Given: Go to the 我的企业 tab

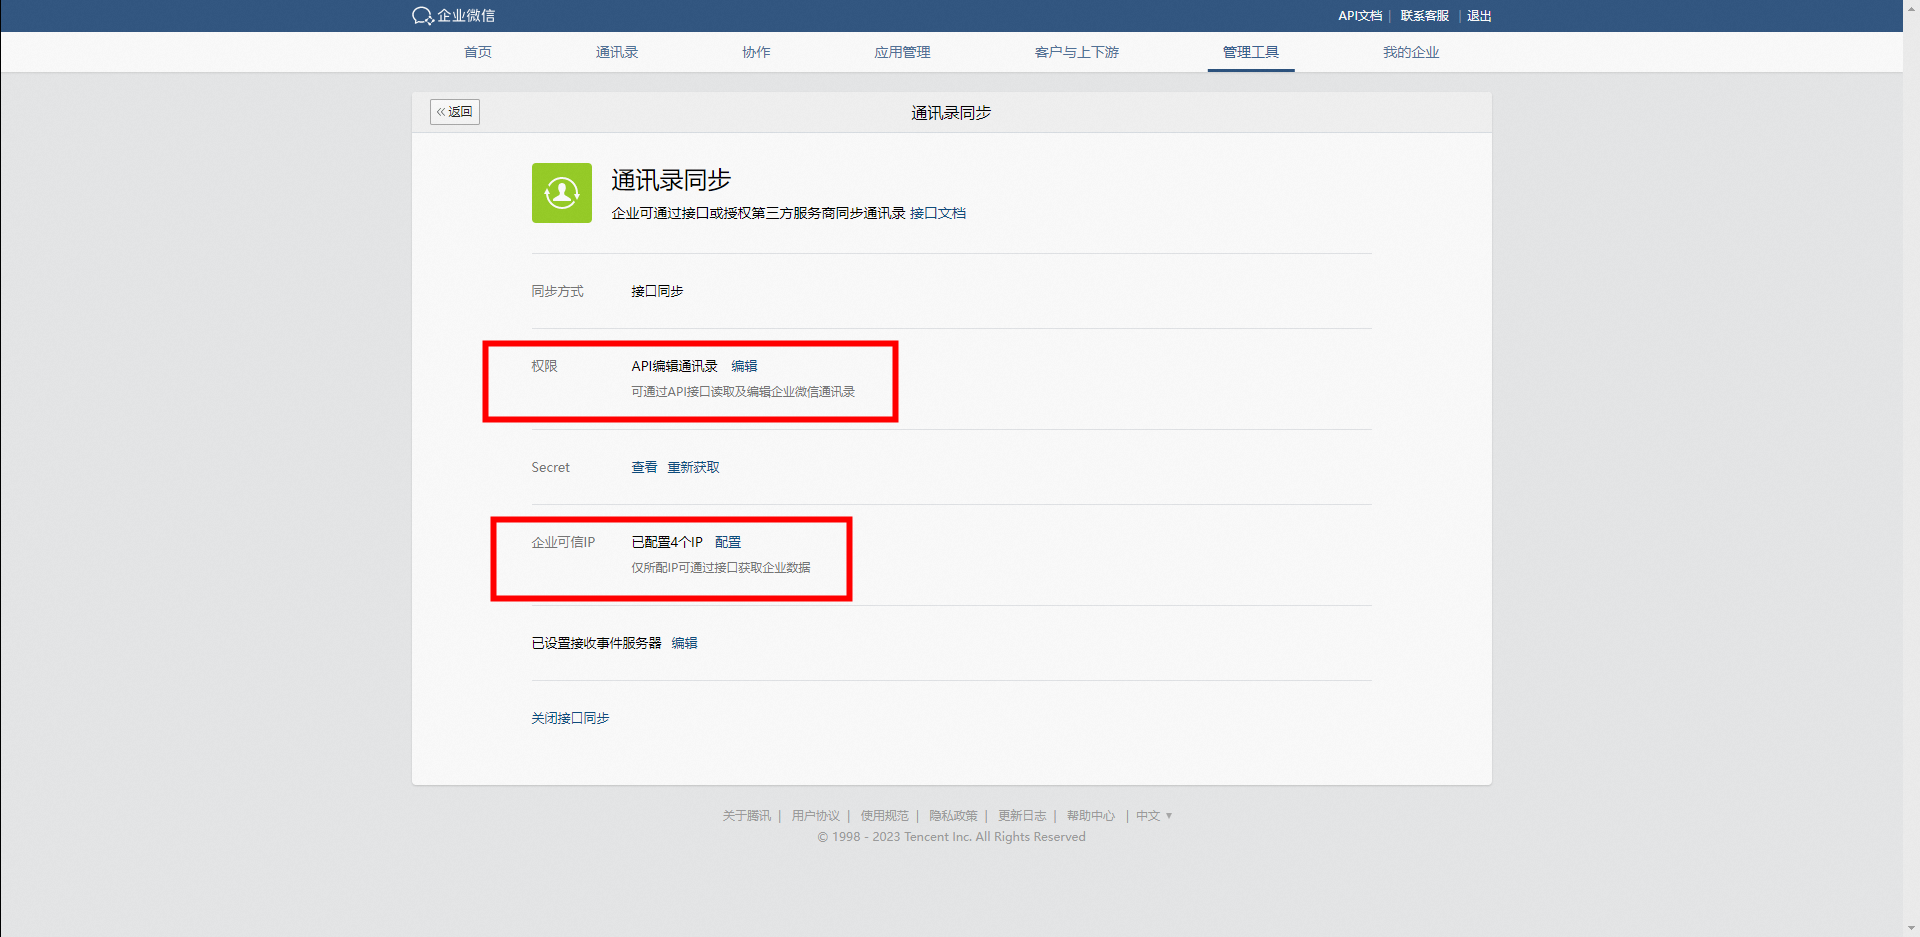Looking at the screenshot, I should pyautogui.click(x=1410, y=52).
